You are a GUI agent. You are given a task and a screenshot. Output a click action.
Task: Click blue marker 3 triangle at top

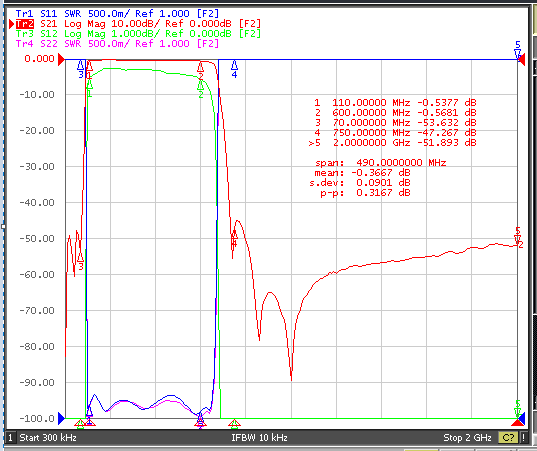(x=81, y=65)
